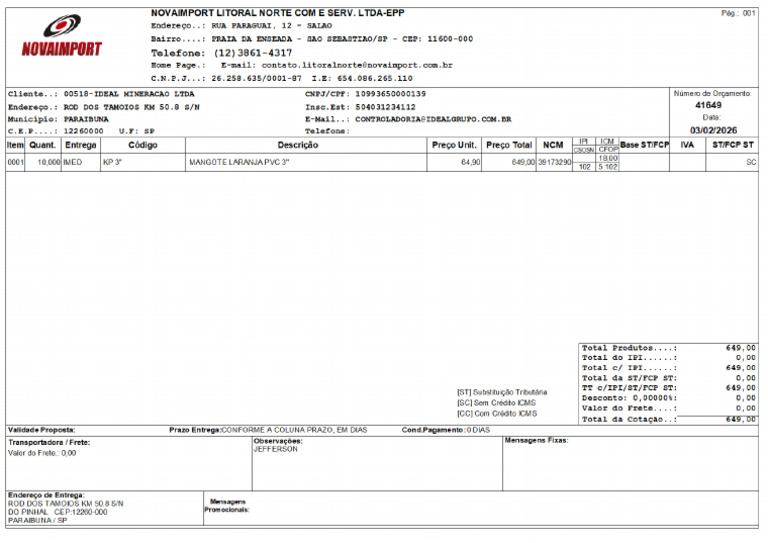Click SC marker in item row
The width and height of the screenshot is (768, 543).
[x=751, y=162]
